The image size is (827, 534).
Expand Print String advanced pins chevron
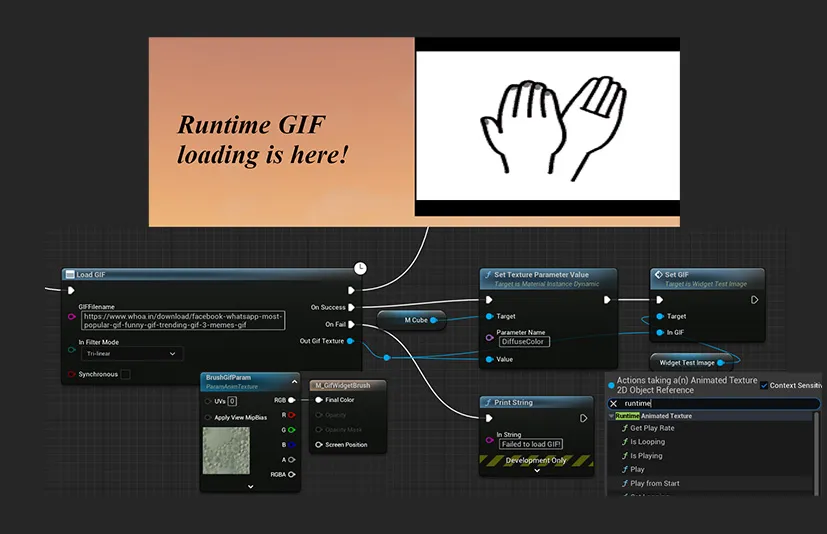[x=537, y=471]
